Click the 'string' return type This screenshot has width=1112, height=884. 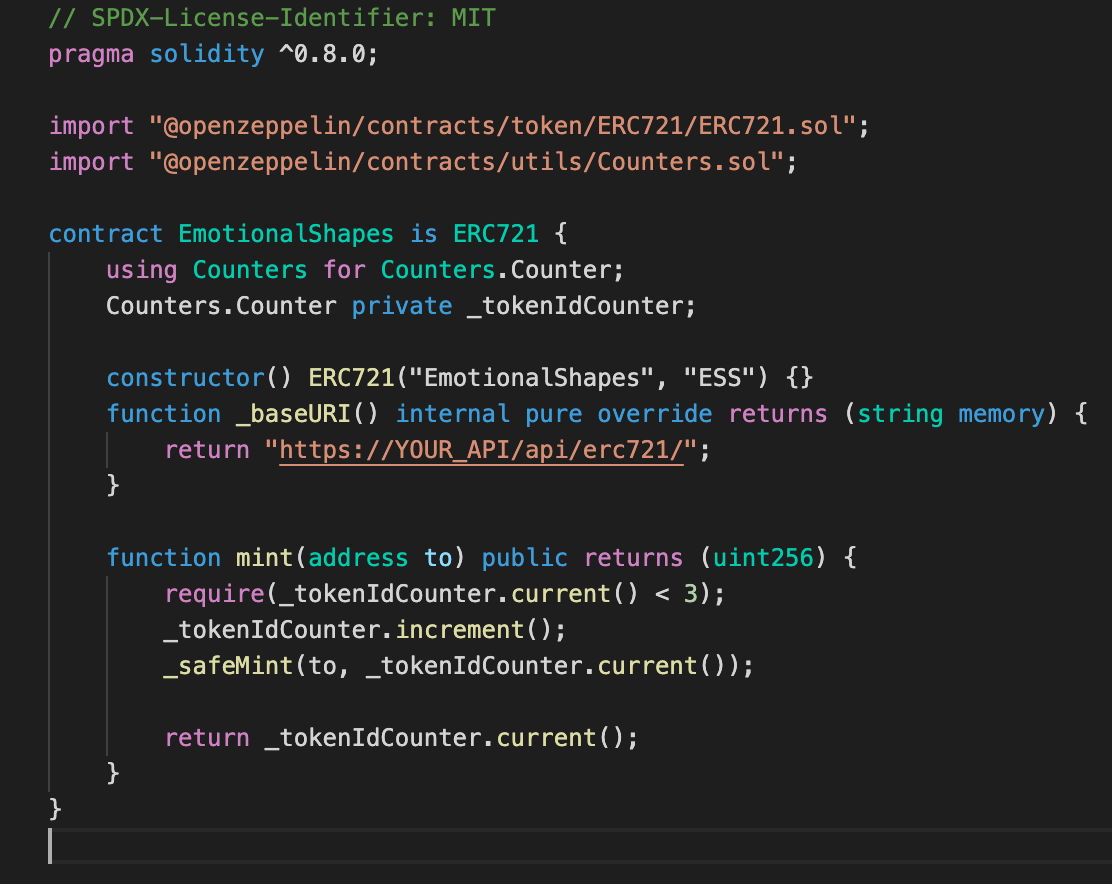900,414
